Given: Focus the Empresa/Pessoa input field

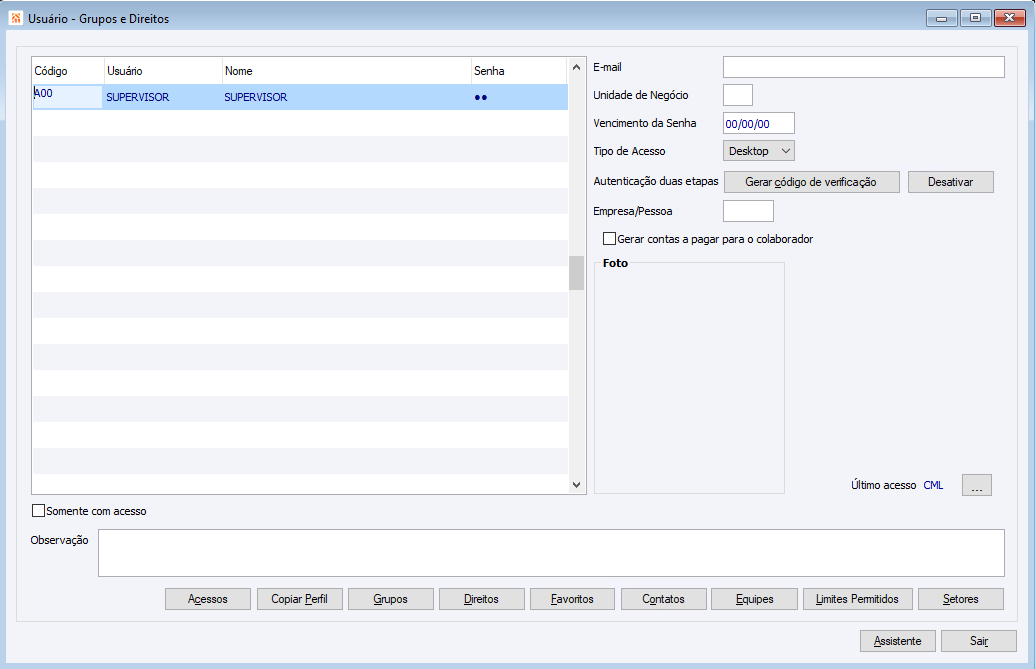Looking at the screenshot, I should [x=749, y=211].
